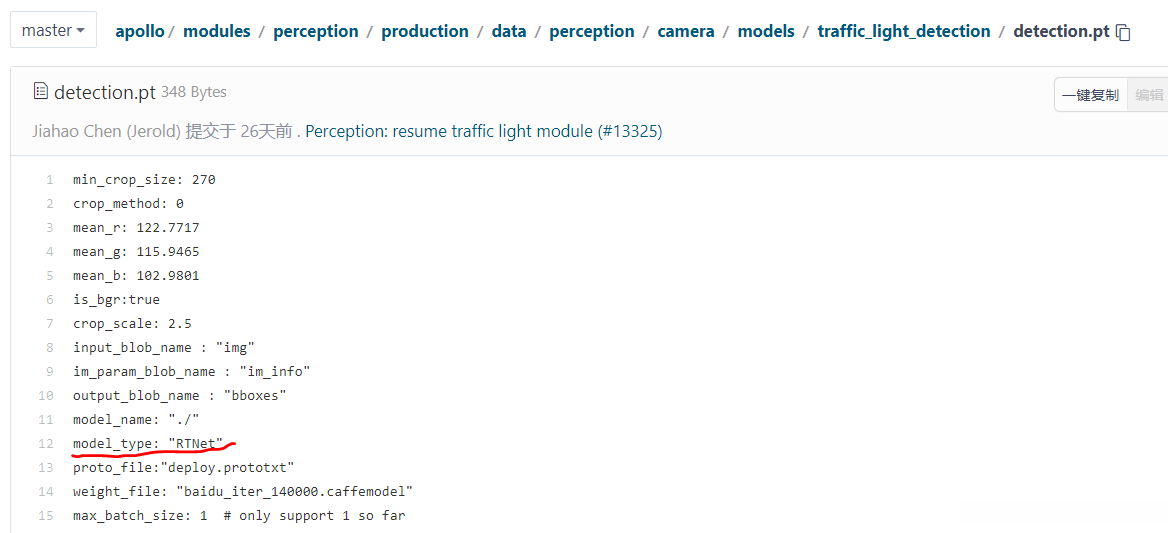This screenshot has height=533, width=1168.
Task: Click the model_type "RTNet" code line
Action: [148, 443]
